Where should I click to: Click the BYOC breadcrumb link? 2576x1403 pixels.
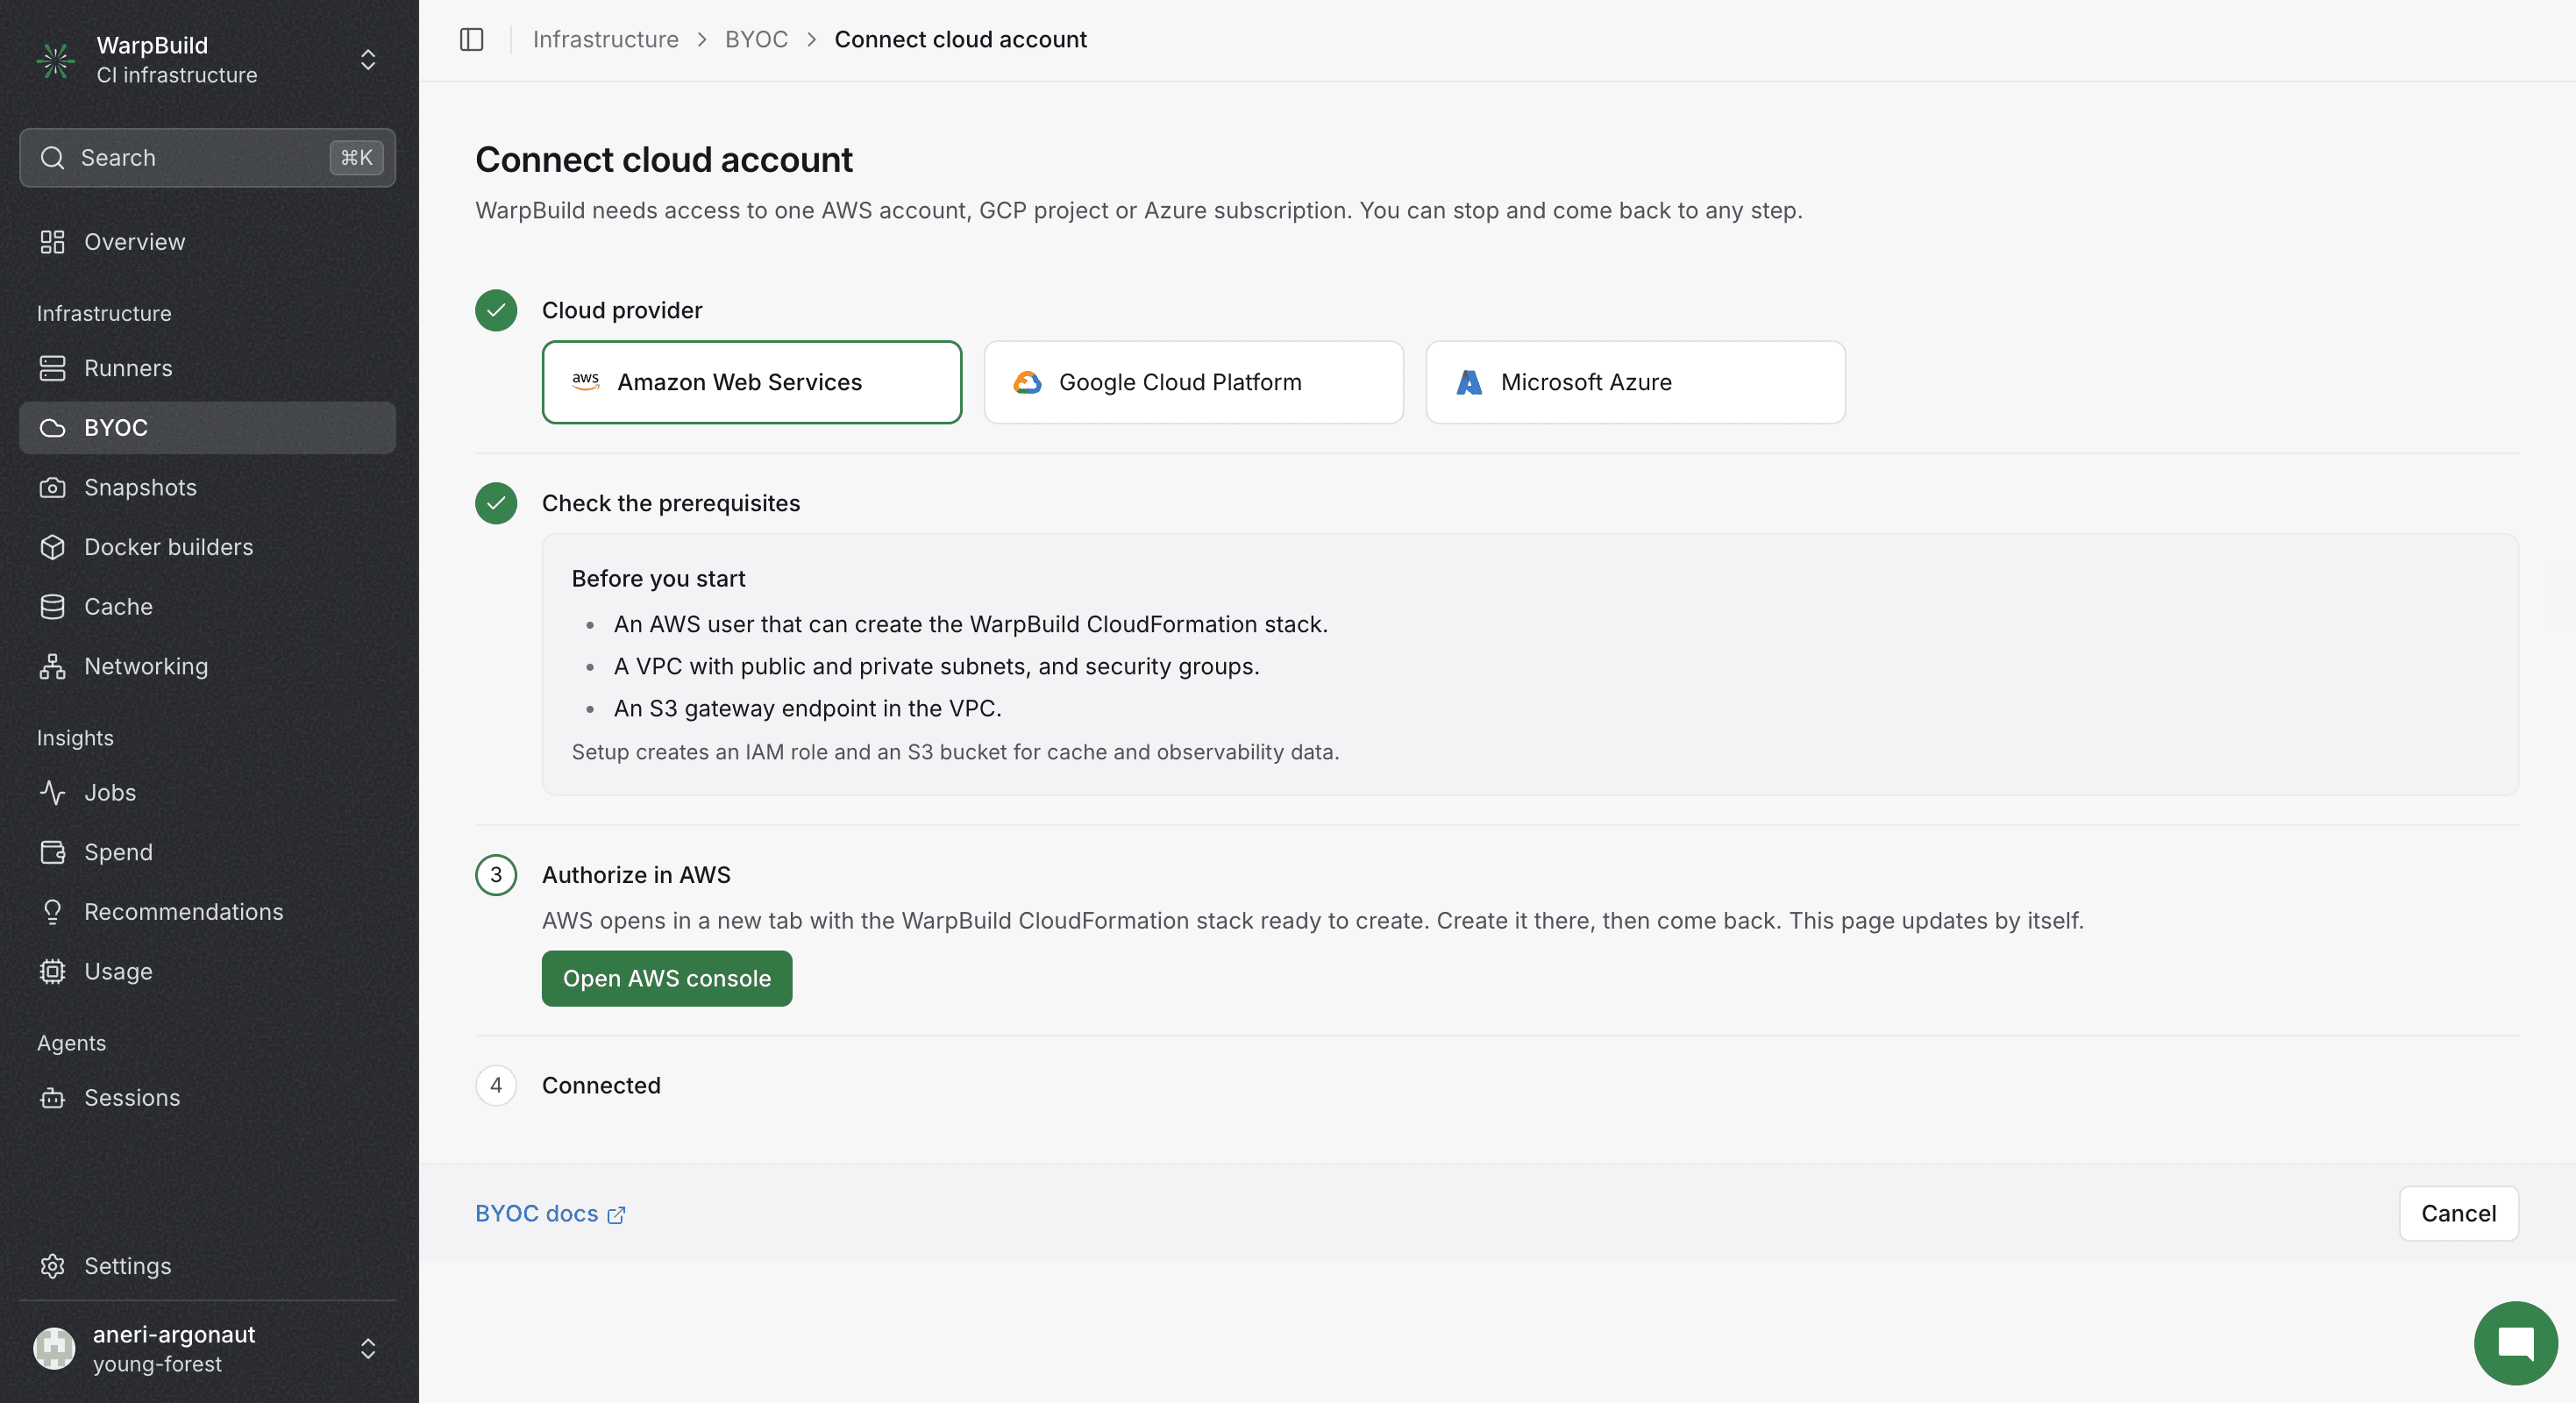(x=756, y=39)
